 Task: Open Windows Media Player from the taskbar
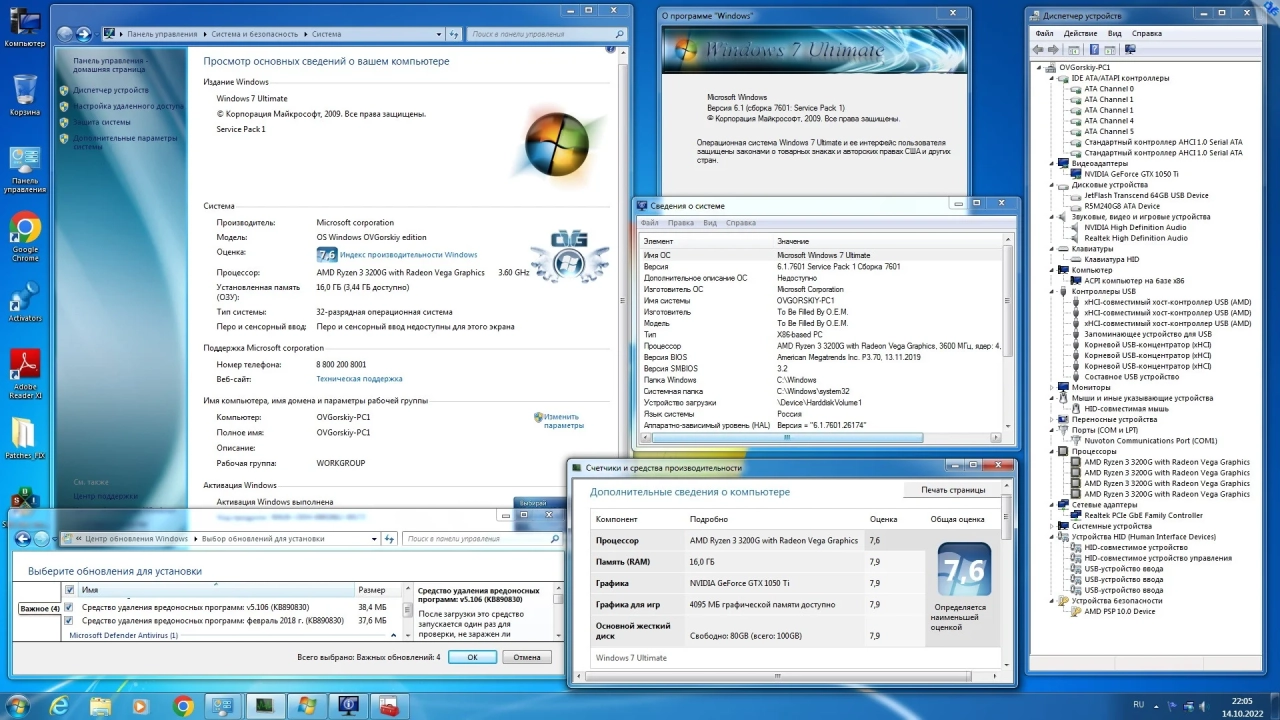pyautogui.click(x=140, y=706)
